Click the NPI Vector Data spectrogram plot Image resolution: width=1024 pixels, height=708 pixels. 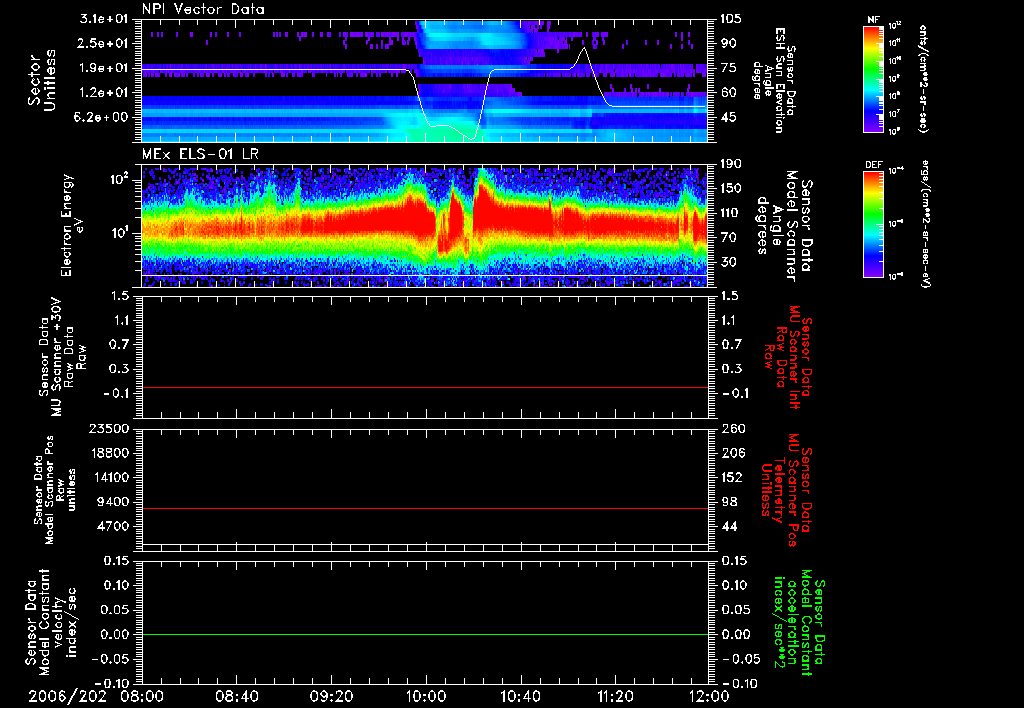click(x=424, y=80)
